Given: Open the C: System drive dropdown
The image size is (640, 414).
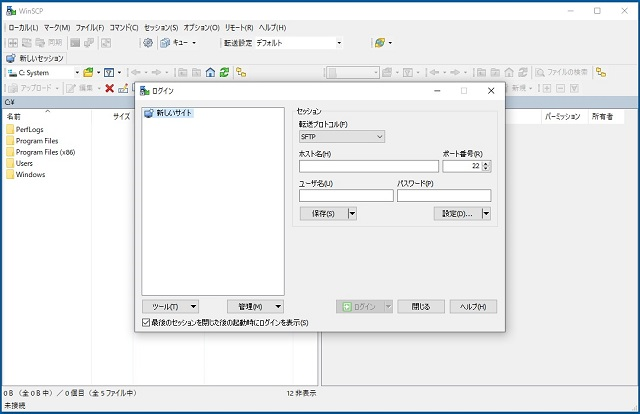Looking at the screenshot, I should 76,73.
